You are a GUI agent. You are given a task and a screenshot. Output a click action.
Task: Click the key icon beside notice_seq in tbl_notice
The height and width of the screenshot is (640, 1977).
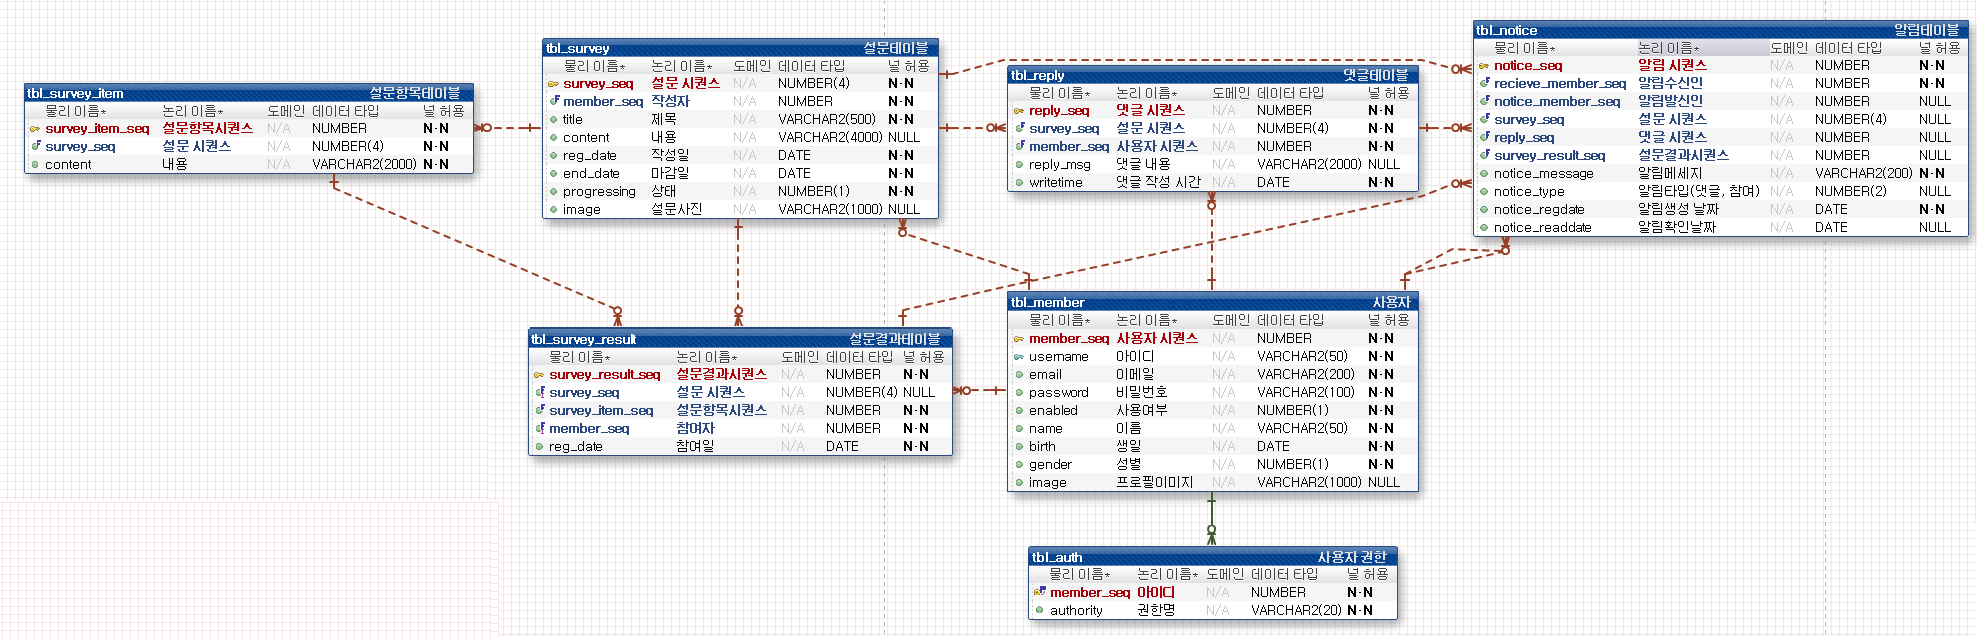click(x=1484, y=66)
